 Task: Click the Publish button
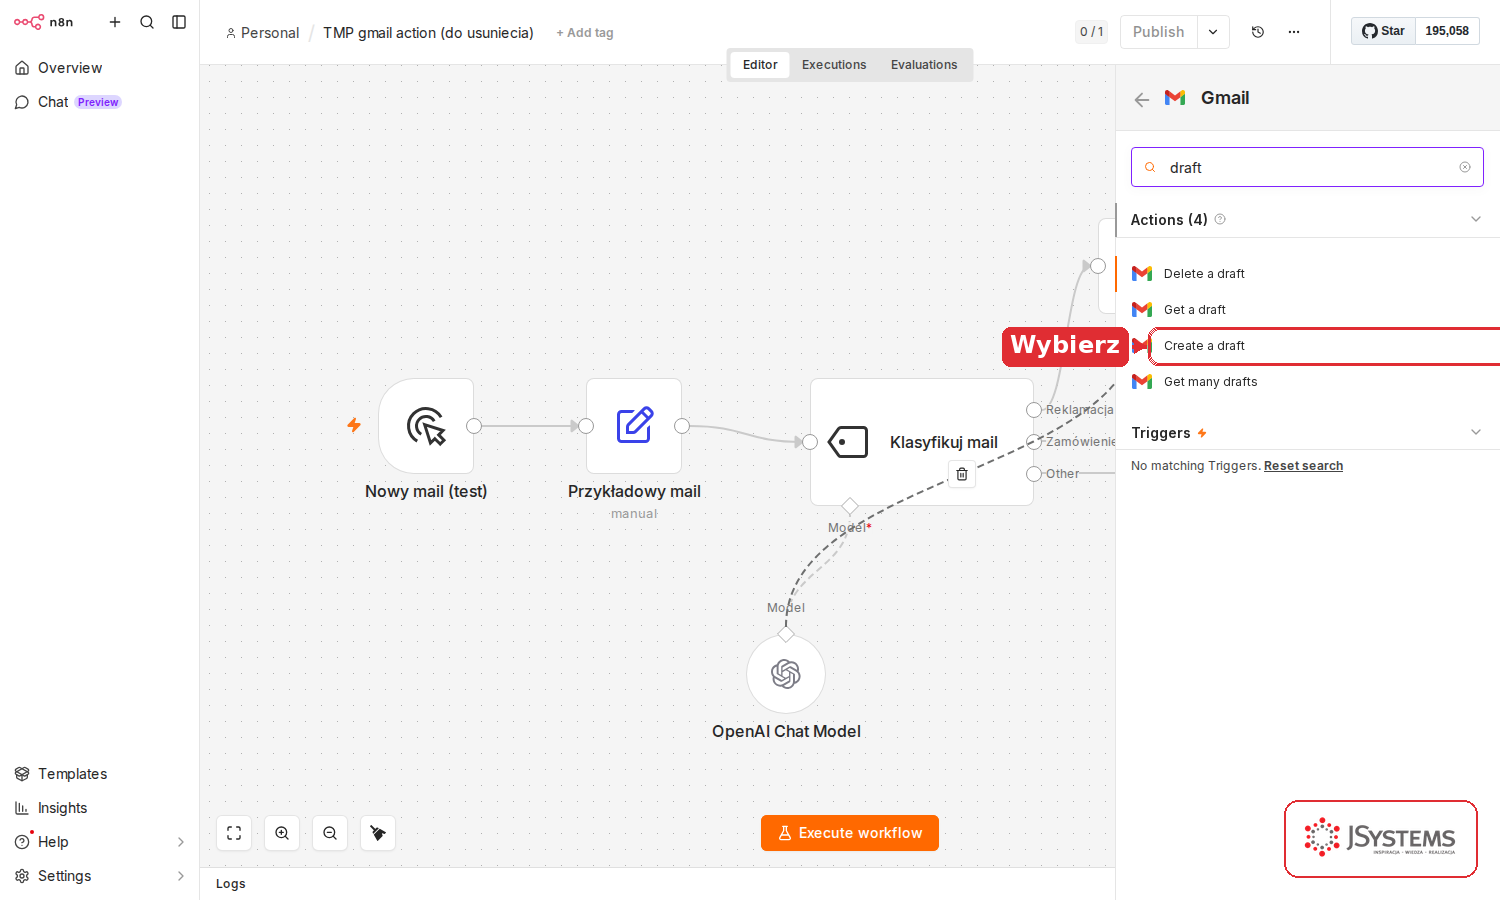point(1158,32)
